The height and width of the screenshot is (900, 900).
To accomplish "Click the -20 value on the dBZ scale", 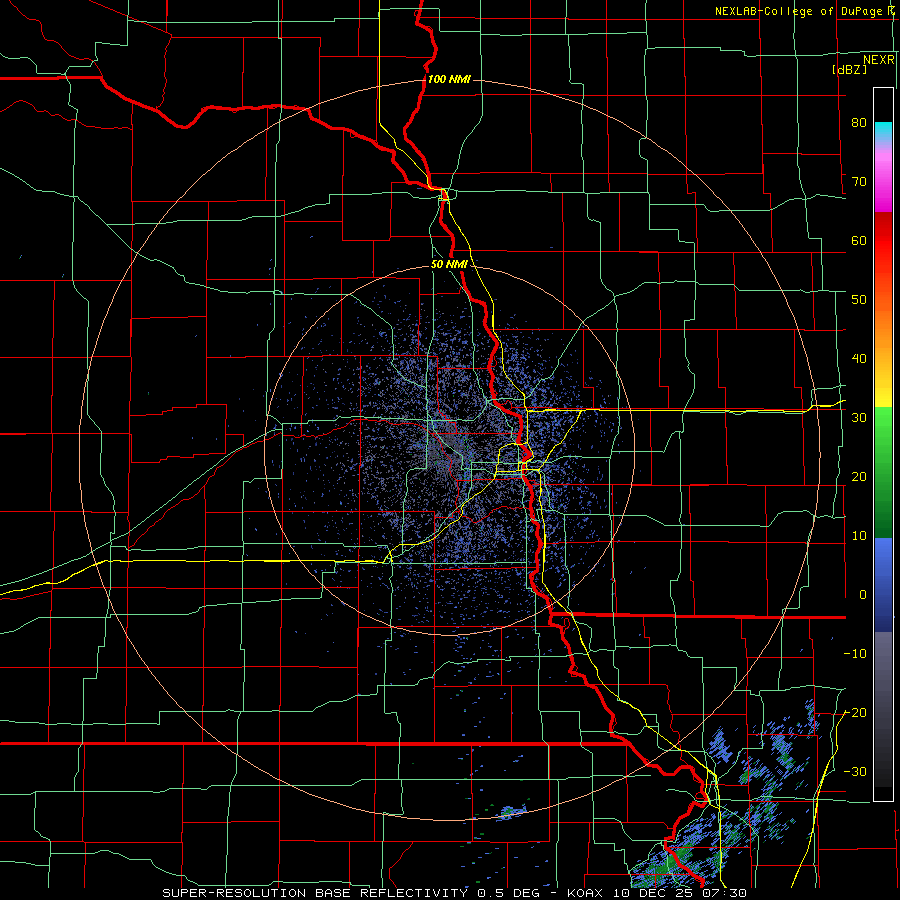I will (x=855, y=713).
